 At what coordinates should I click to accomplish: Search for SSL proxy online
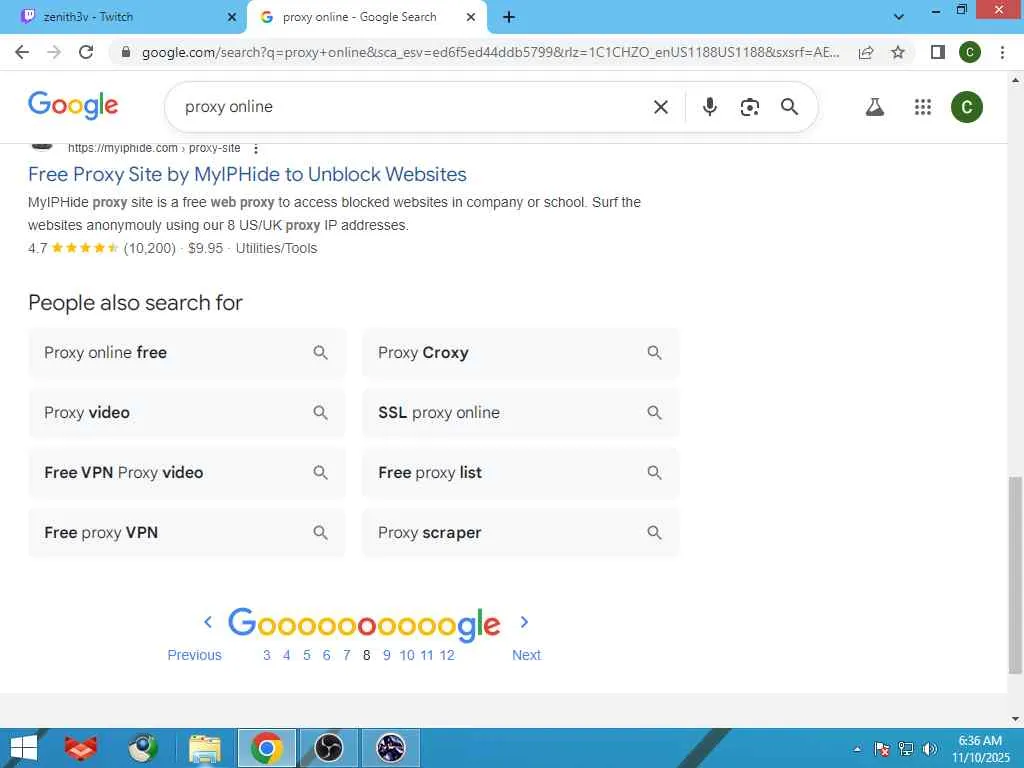point(520,413)
